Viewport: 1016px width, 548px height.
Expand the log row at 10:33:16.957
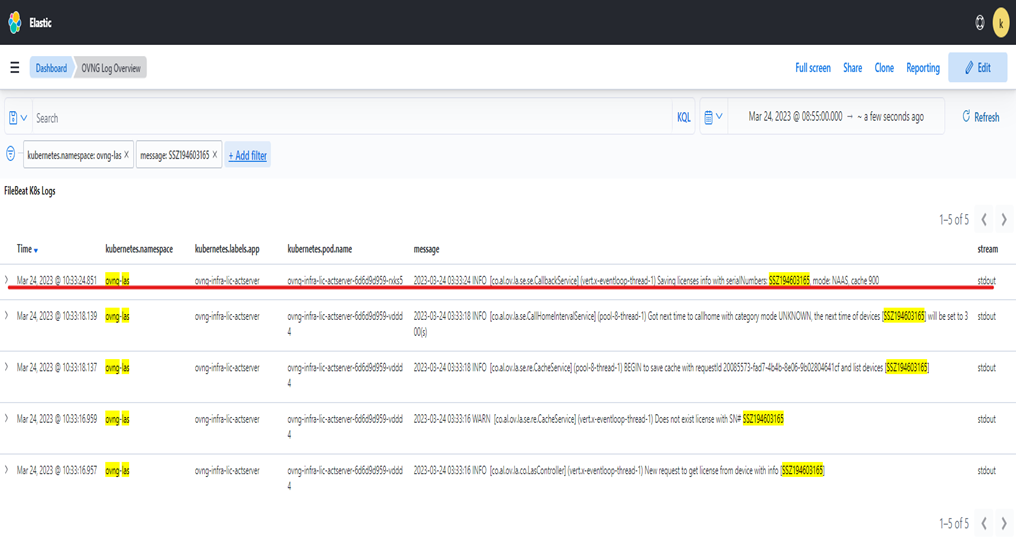click(7, 470)
